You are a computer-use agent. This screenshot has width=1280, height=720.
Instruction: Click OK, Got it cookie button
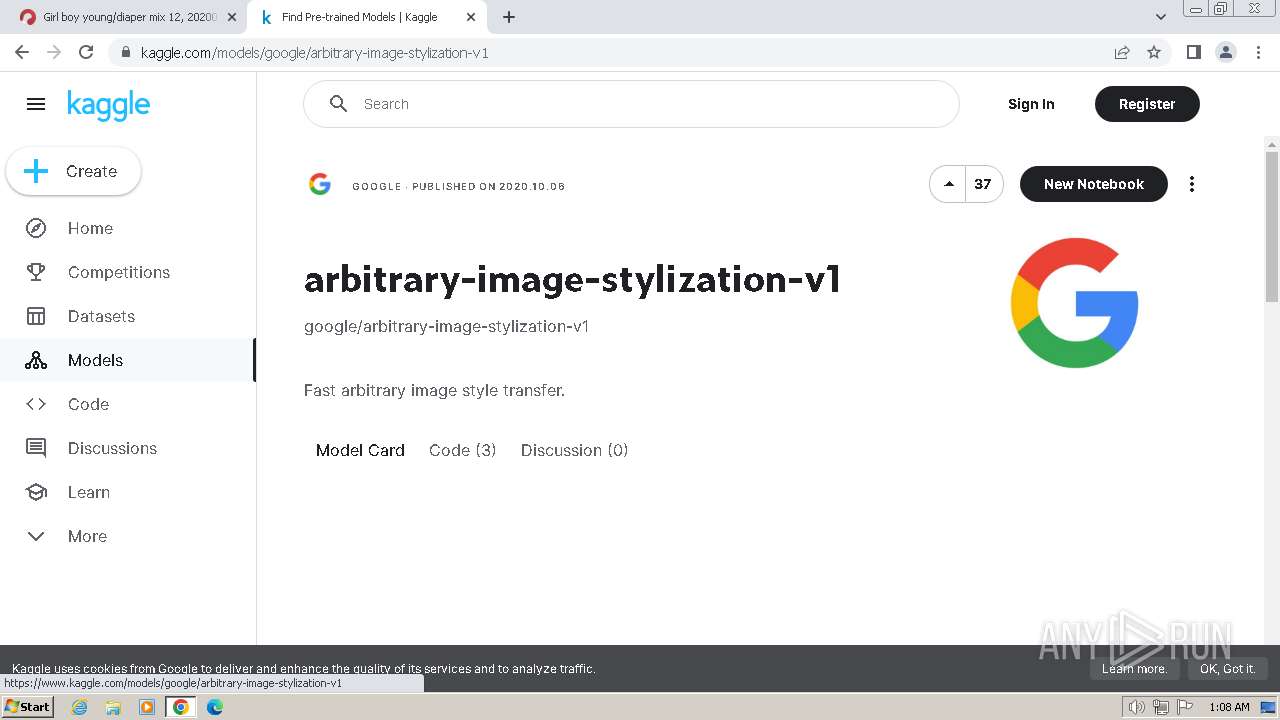[1227, 669]
